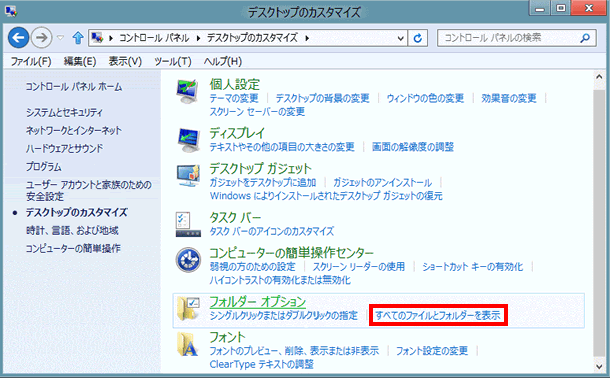Open ネットワークとインターネット in sidebar
The image size is (610, 378).
pos(74,131)
